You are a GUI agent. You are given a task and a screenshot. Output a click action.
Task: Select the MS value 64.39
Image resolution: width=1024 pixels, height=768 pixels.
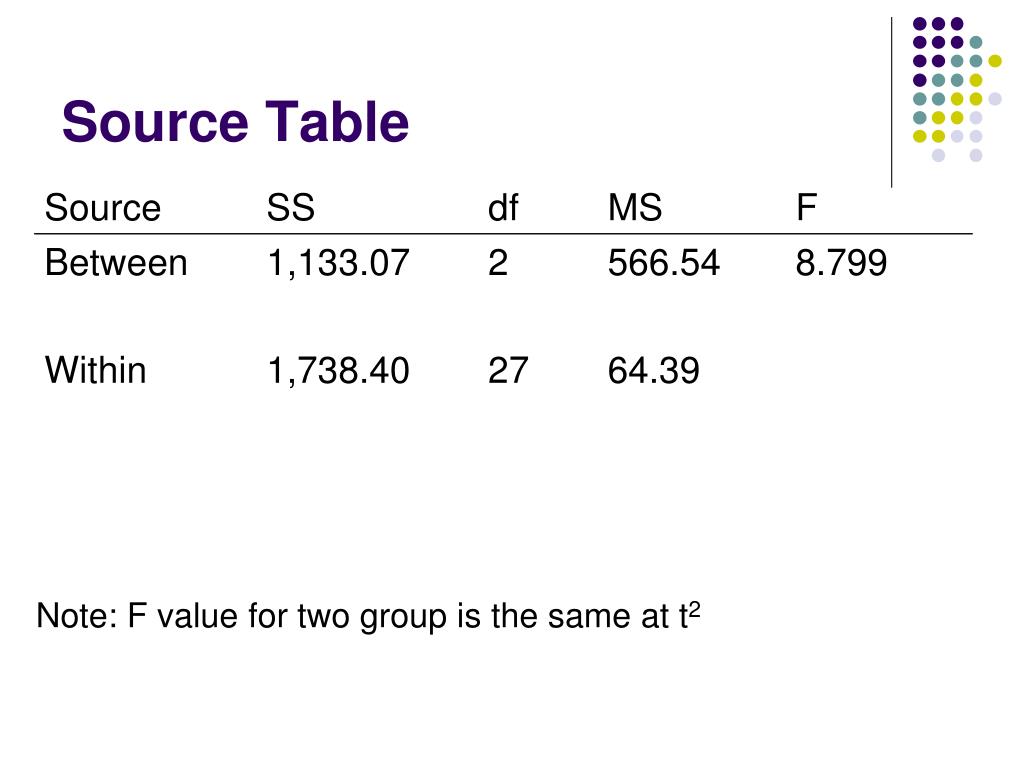tap(654, 370)
